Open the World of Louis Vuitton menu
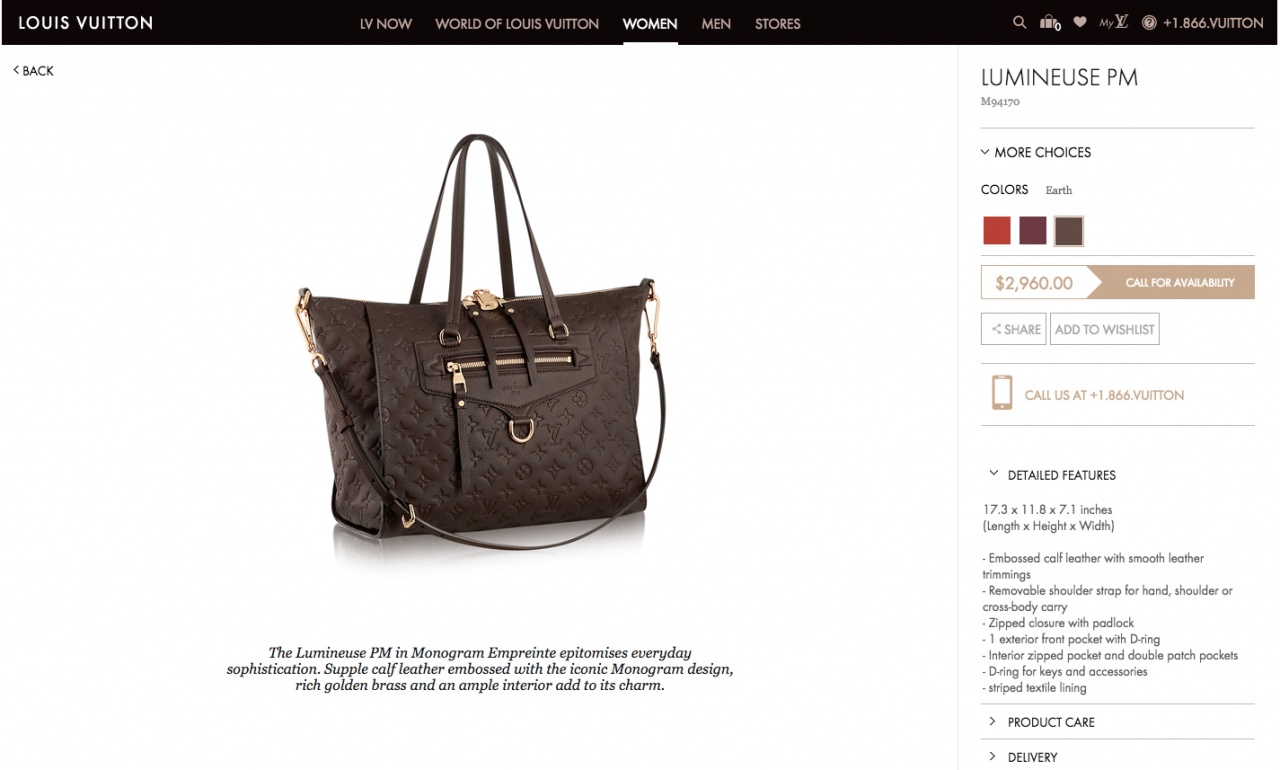This screenshot has height=770, width=1280. pyautogui.click(x=517, y=23)
